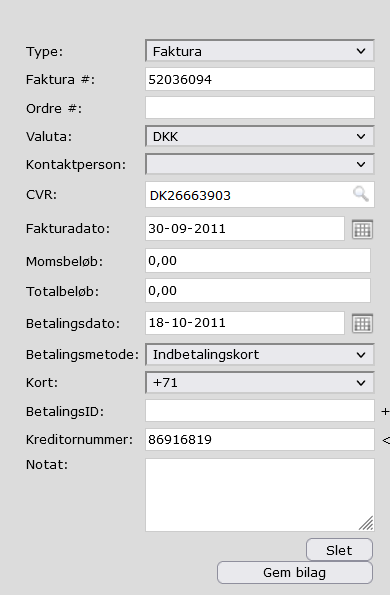Click the Totalbeløb: label
Image resolution: width=390 pixels, height=595 pixels.
pos(63,291)
